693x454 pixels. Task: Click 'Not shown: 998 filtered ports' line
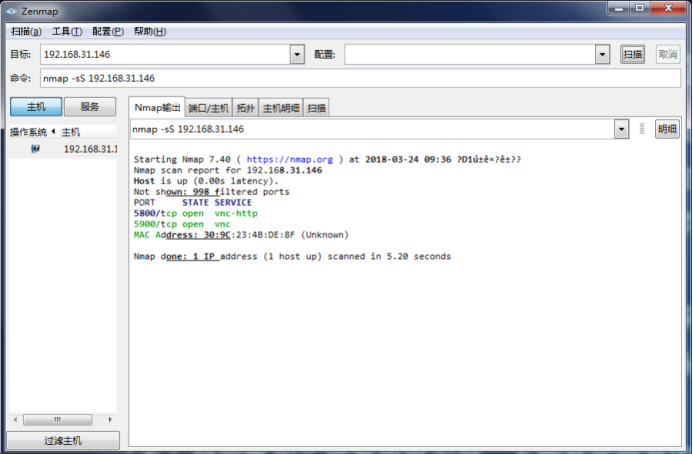[x=212, y=192]
